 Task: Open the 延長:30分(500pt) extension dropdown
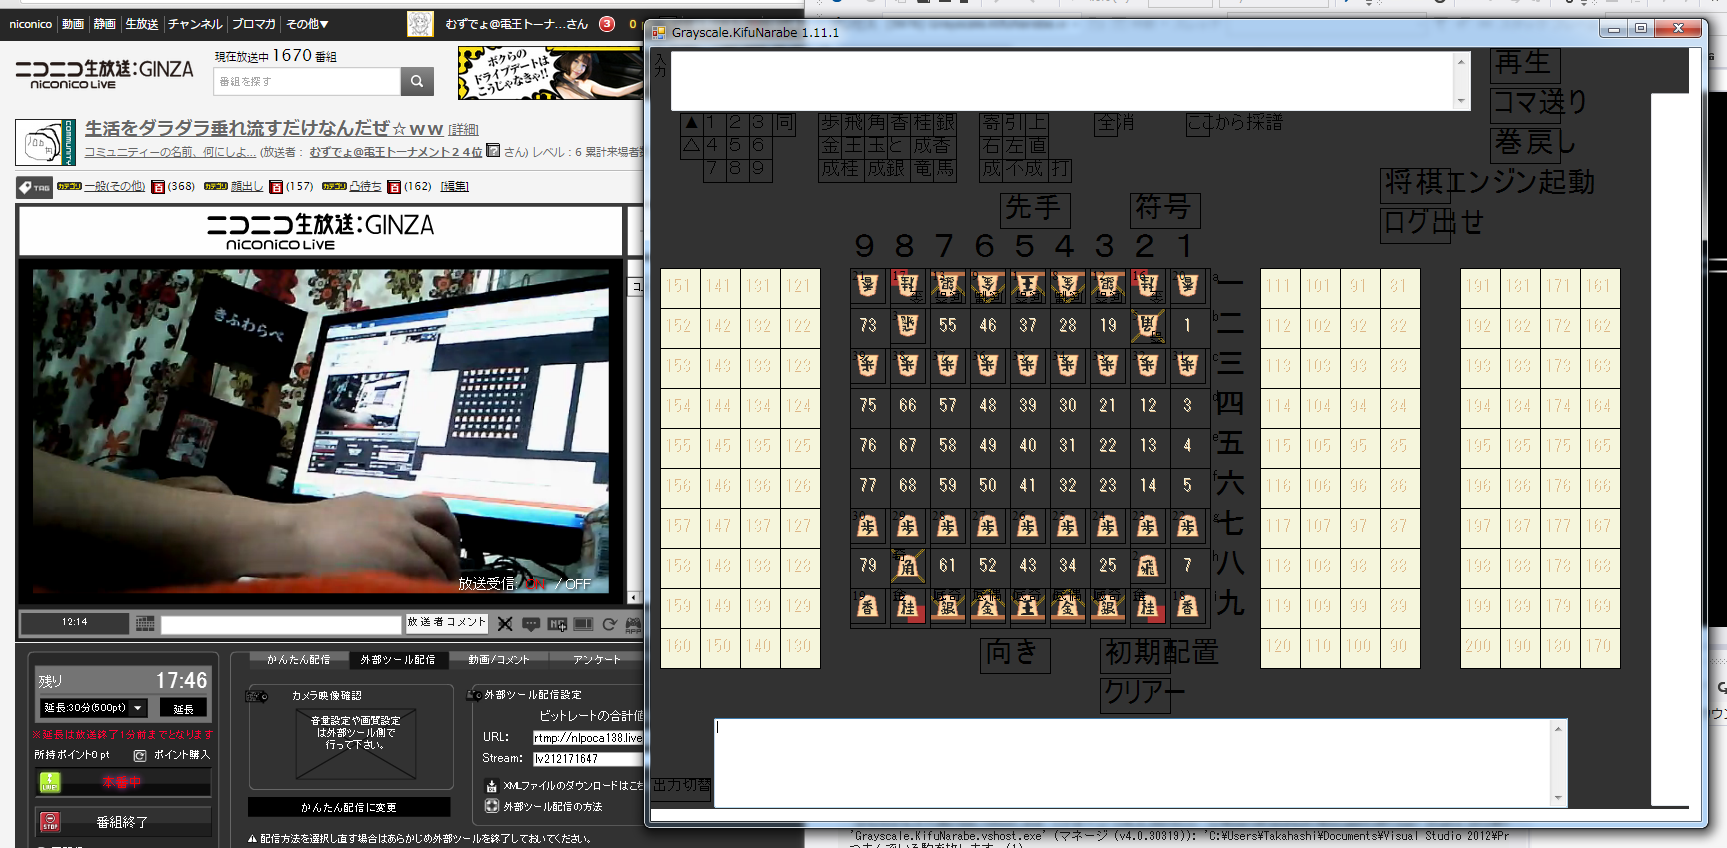94,708
